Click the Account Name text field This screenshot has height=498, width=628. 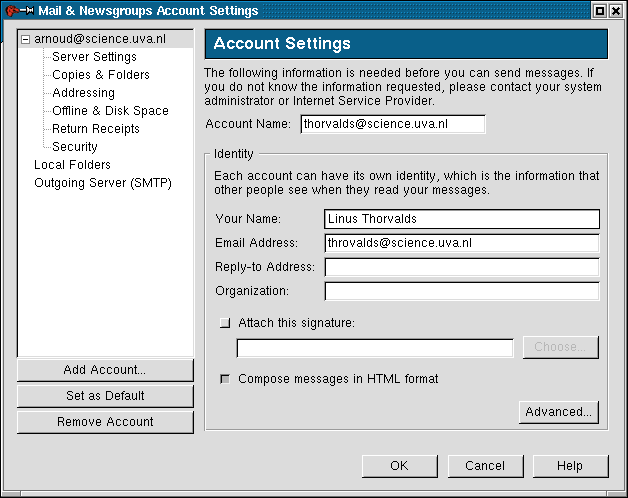coord(392,124)
